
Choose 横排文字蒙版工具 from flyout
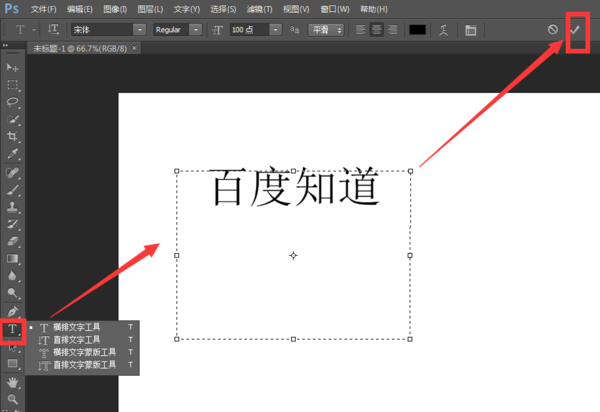pyautogui.click(x=82, y=352)
